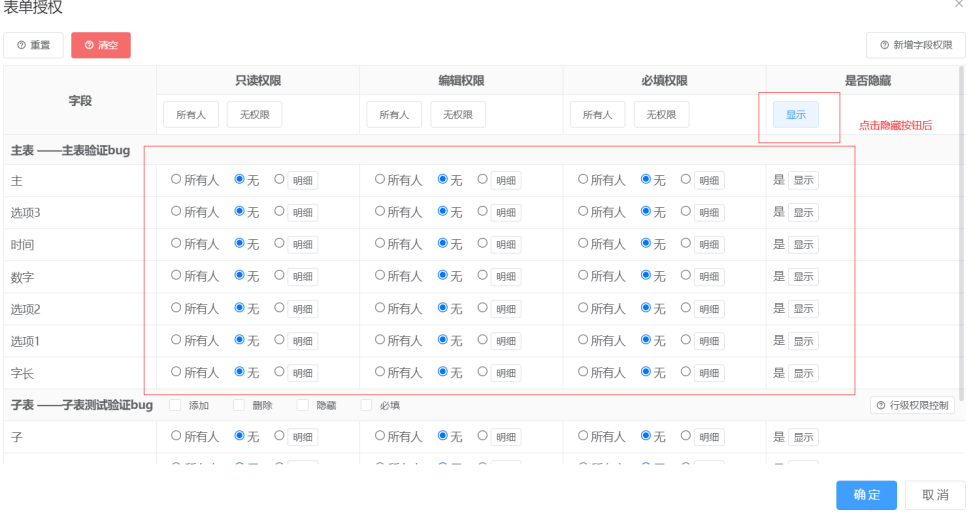Click the 显示 button under 是否隐藏 header
This screenshot has height=522, width=980.
pos(795,115)
